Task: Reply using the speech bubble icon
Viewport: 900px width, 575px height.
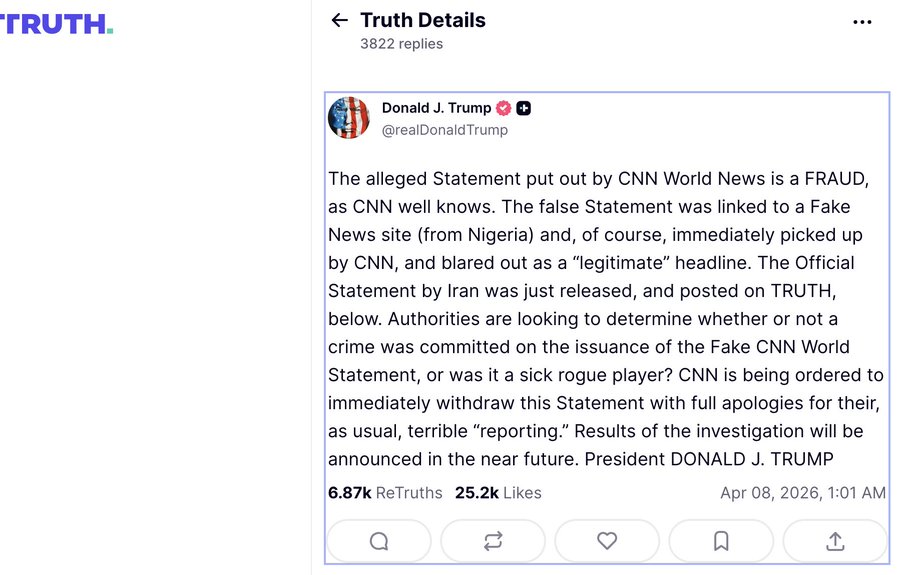Action: pyautogui.click(x=379, y=541)
